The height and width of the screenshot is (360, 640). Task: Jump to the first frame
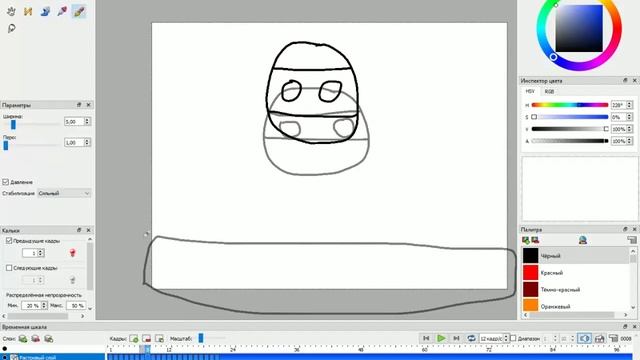coord(426,338)
